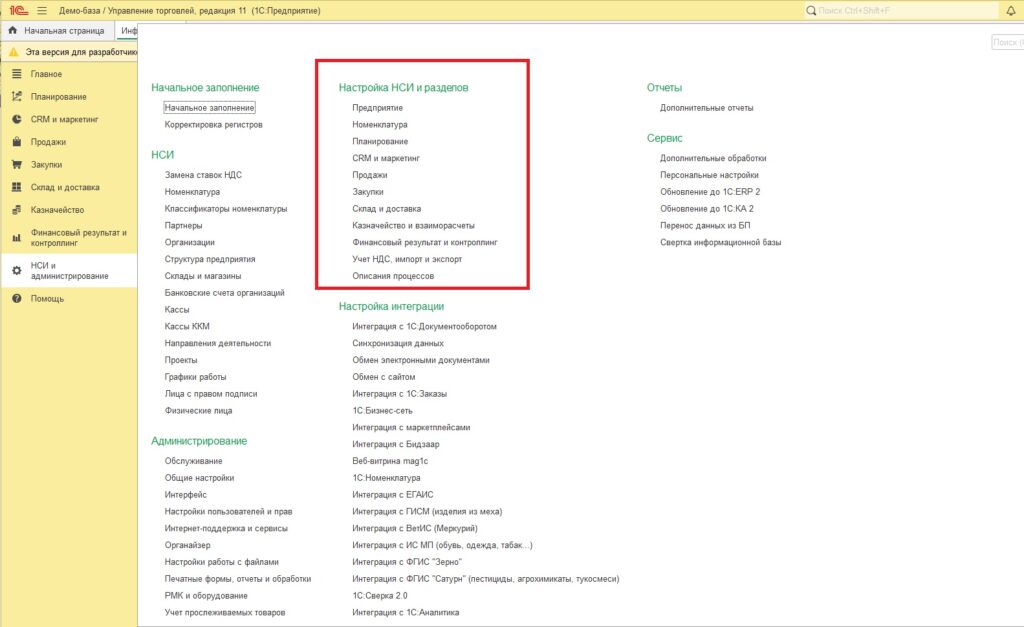Image resolution: width=1024 pixels, height=627 pixels.
Task: Click the notifications bell icon
Action: pos(1011,10)
